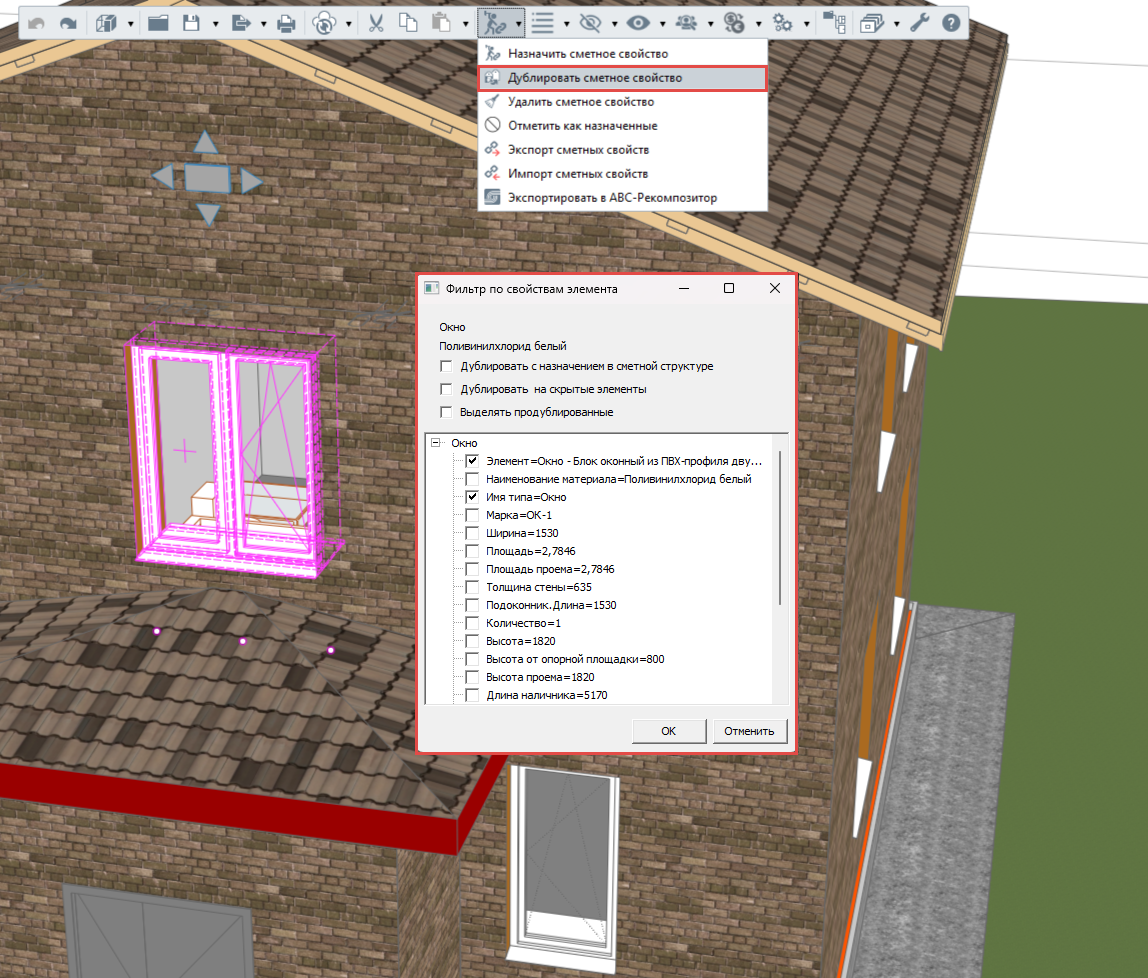Screen dimensions: 1148x978
Task: Enable 'Дублировать на скрытые элементы' checkbox
Action: (x=446, y=389)
